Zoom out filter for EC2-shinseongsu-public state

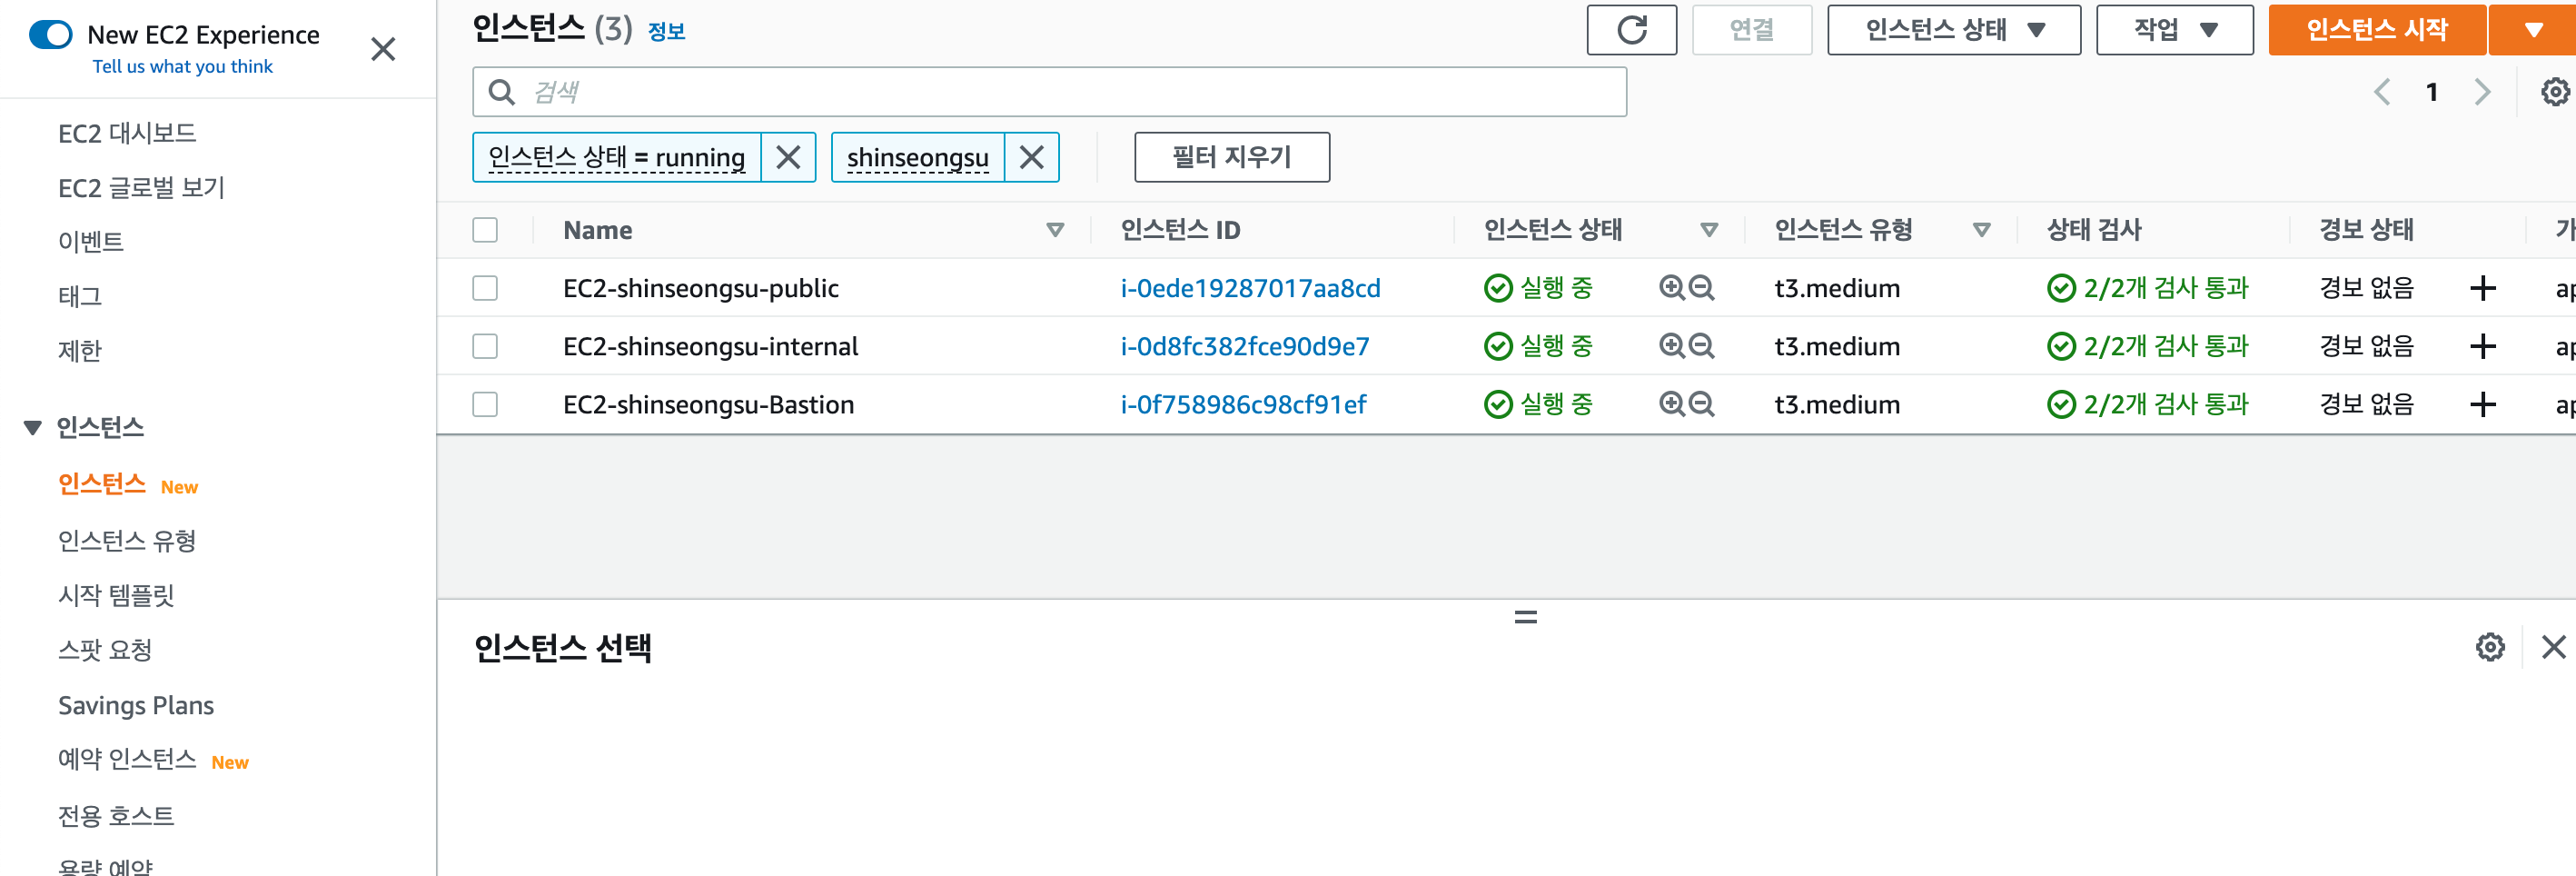click(1701, 288)
